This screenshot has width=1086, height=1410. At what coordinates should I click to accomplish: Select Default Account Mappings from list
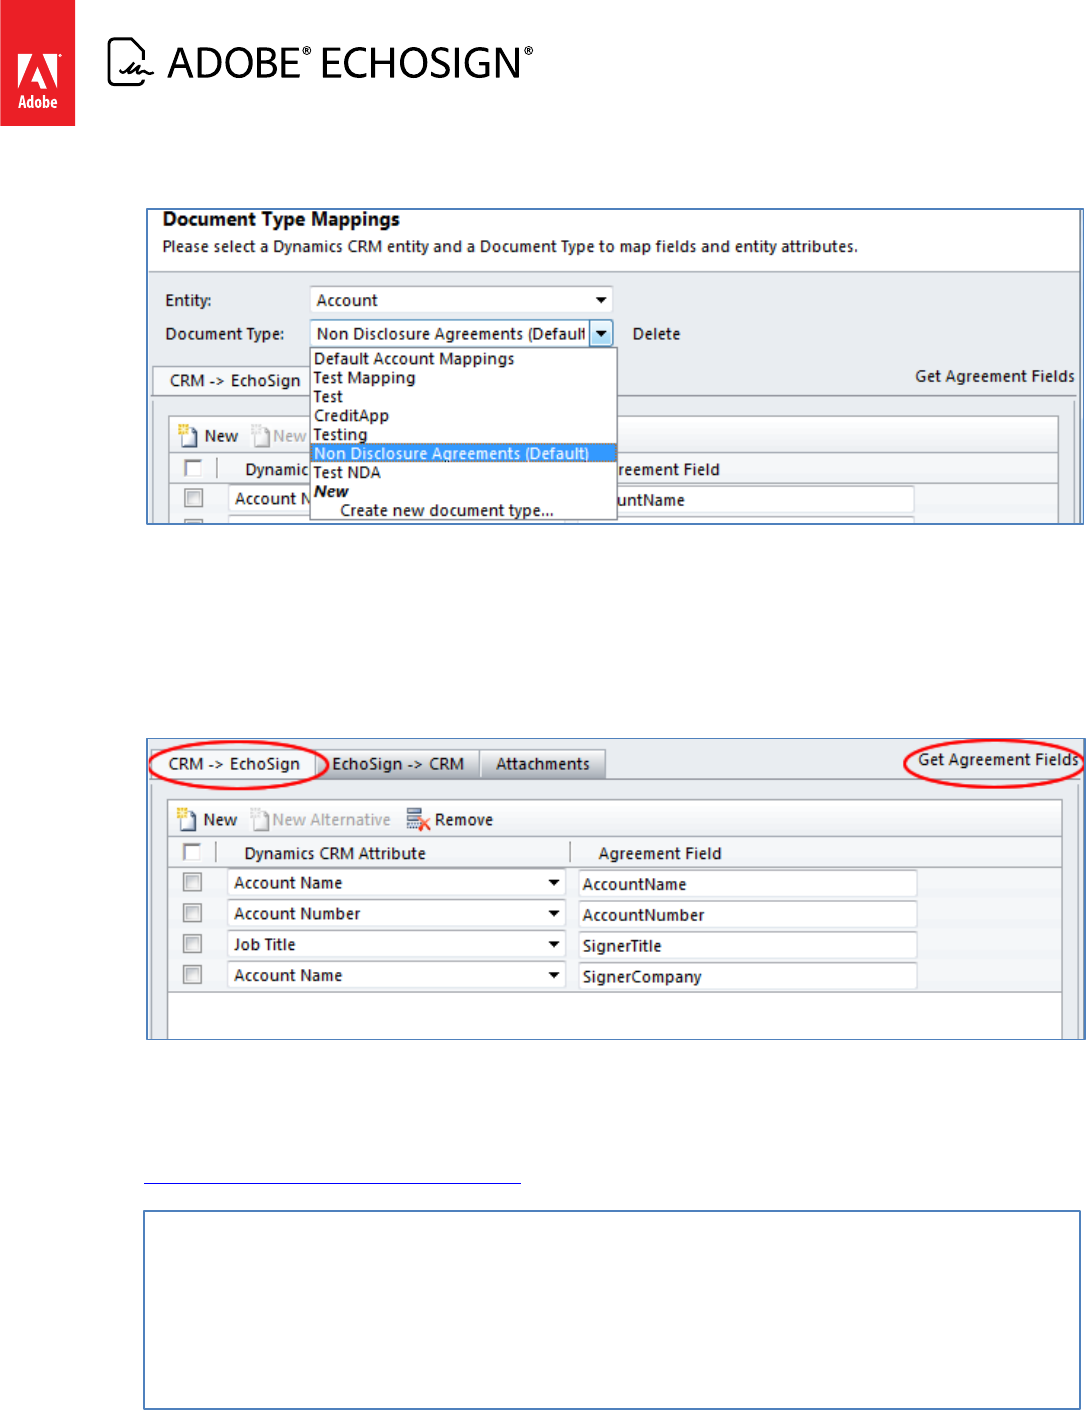tap(414, 358)
